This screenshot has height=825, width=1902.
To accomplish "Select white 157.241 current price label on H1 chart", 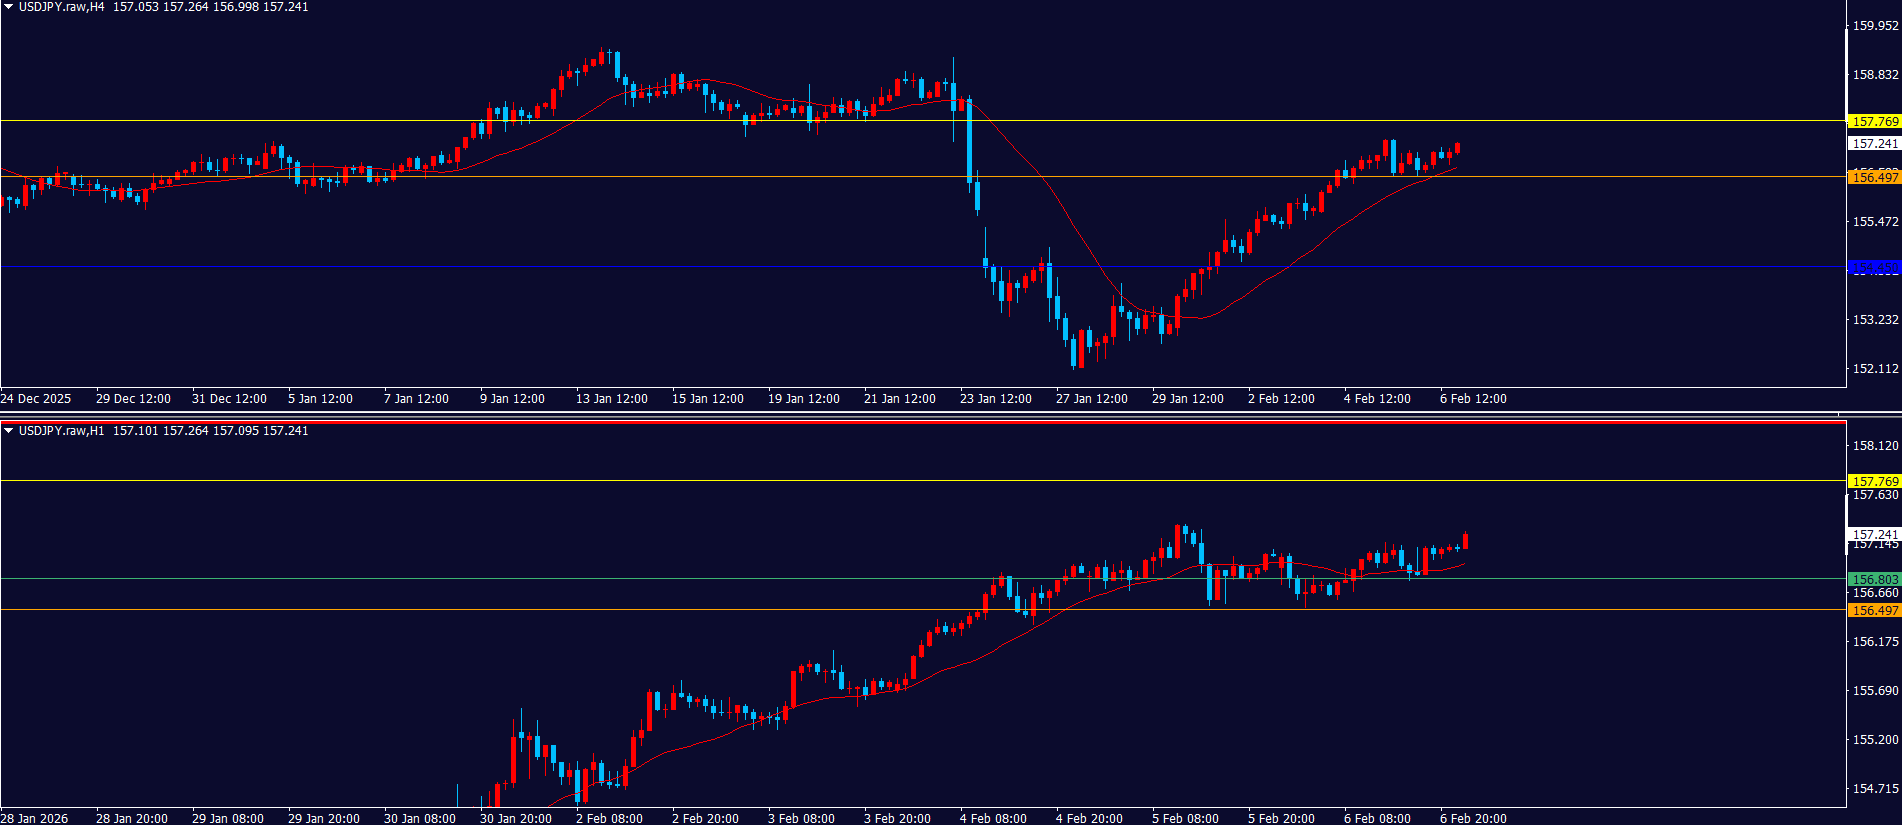I will [1874, 534].
